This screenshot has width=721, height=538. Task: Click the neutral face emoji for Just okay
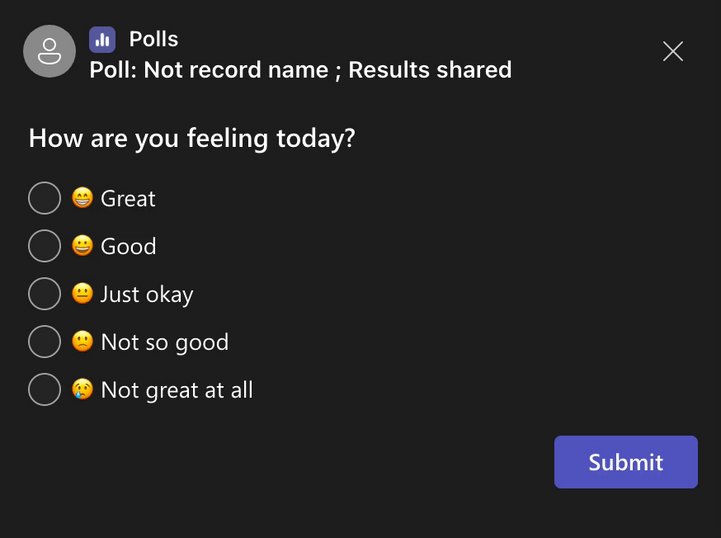coord(83,294)
